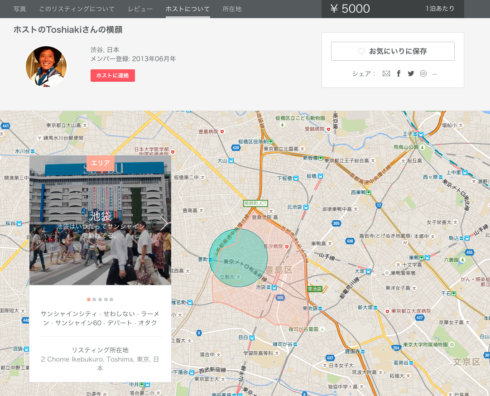This screenshot has height=396, width=490.
Task: Share listing on Facebook
Action: (x=398, y=74)
